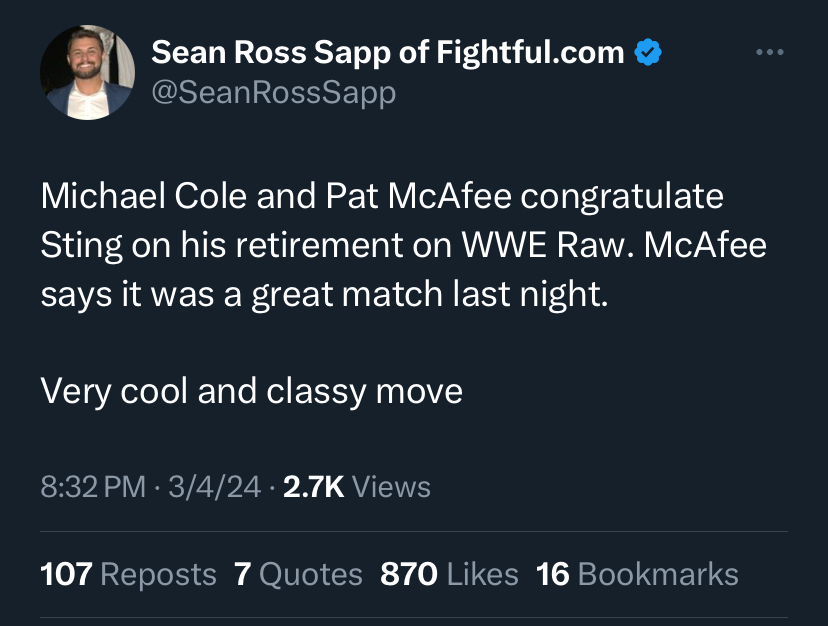The height and width of the screenshot is (626, 828).
Task: Open the 870 Likes list
Action: 449,574
